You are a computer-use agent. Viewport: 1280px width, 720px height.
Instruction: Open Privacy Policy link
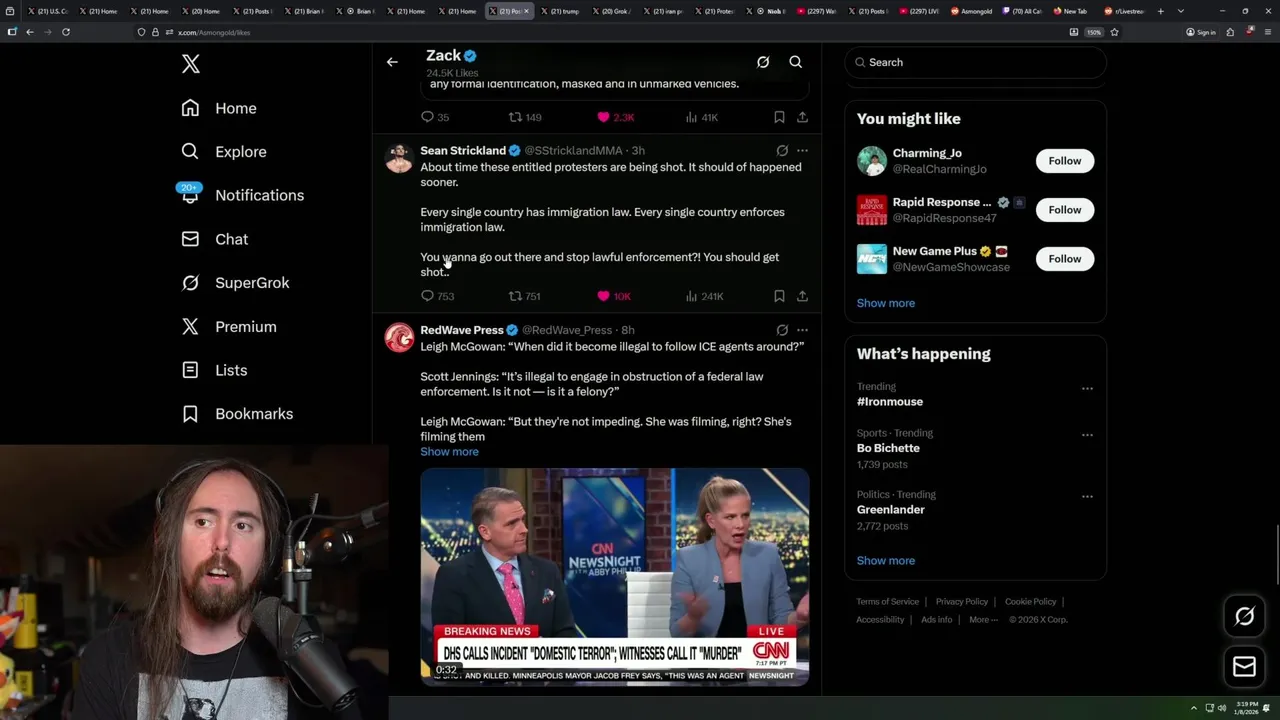[961, 602]
